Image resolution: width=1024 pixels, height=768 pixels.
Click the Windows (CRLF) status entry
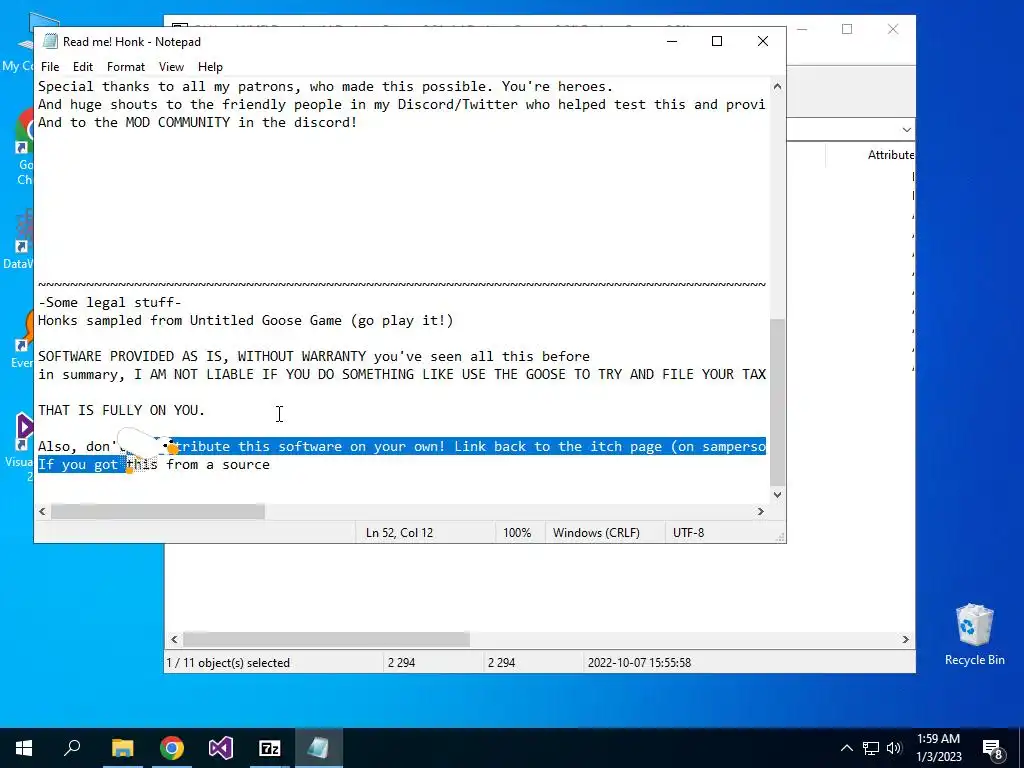(596, 533)
